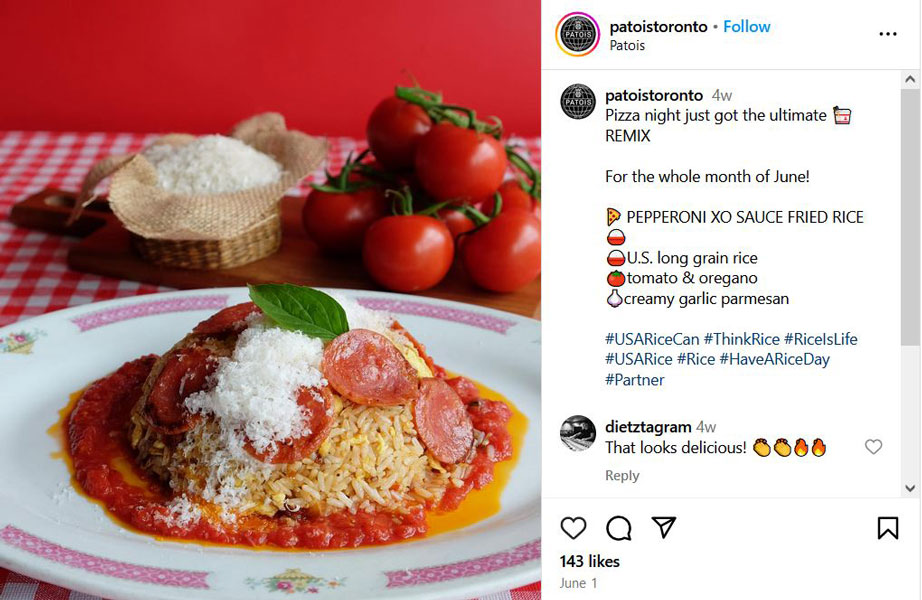Open the #Partner hashtag
922x600 pixels.
pyautogui.click(x=634, y=380)
